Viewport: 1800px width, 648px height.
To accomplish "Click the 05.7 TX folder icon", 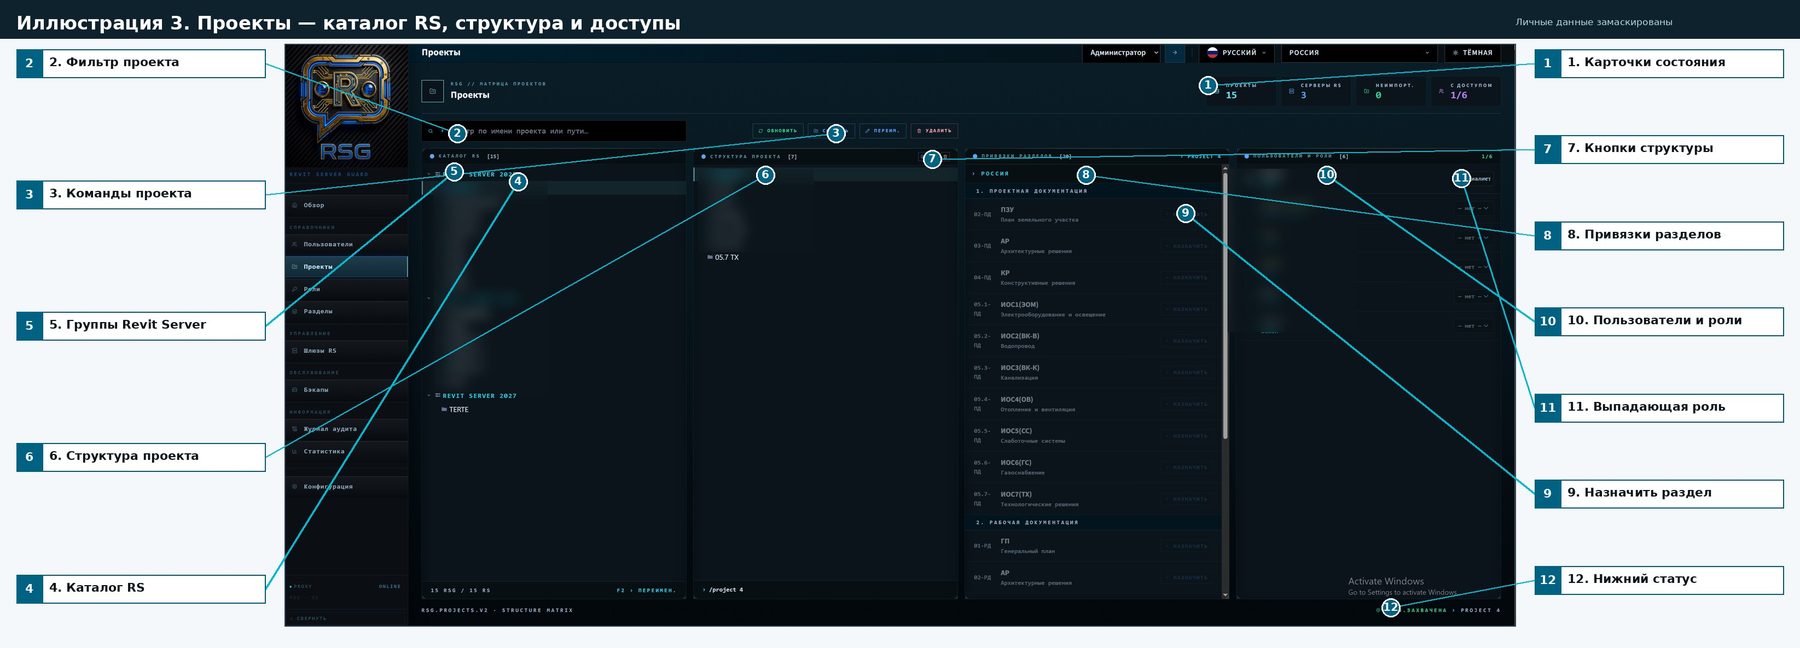I will [710, 258].
